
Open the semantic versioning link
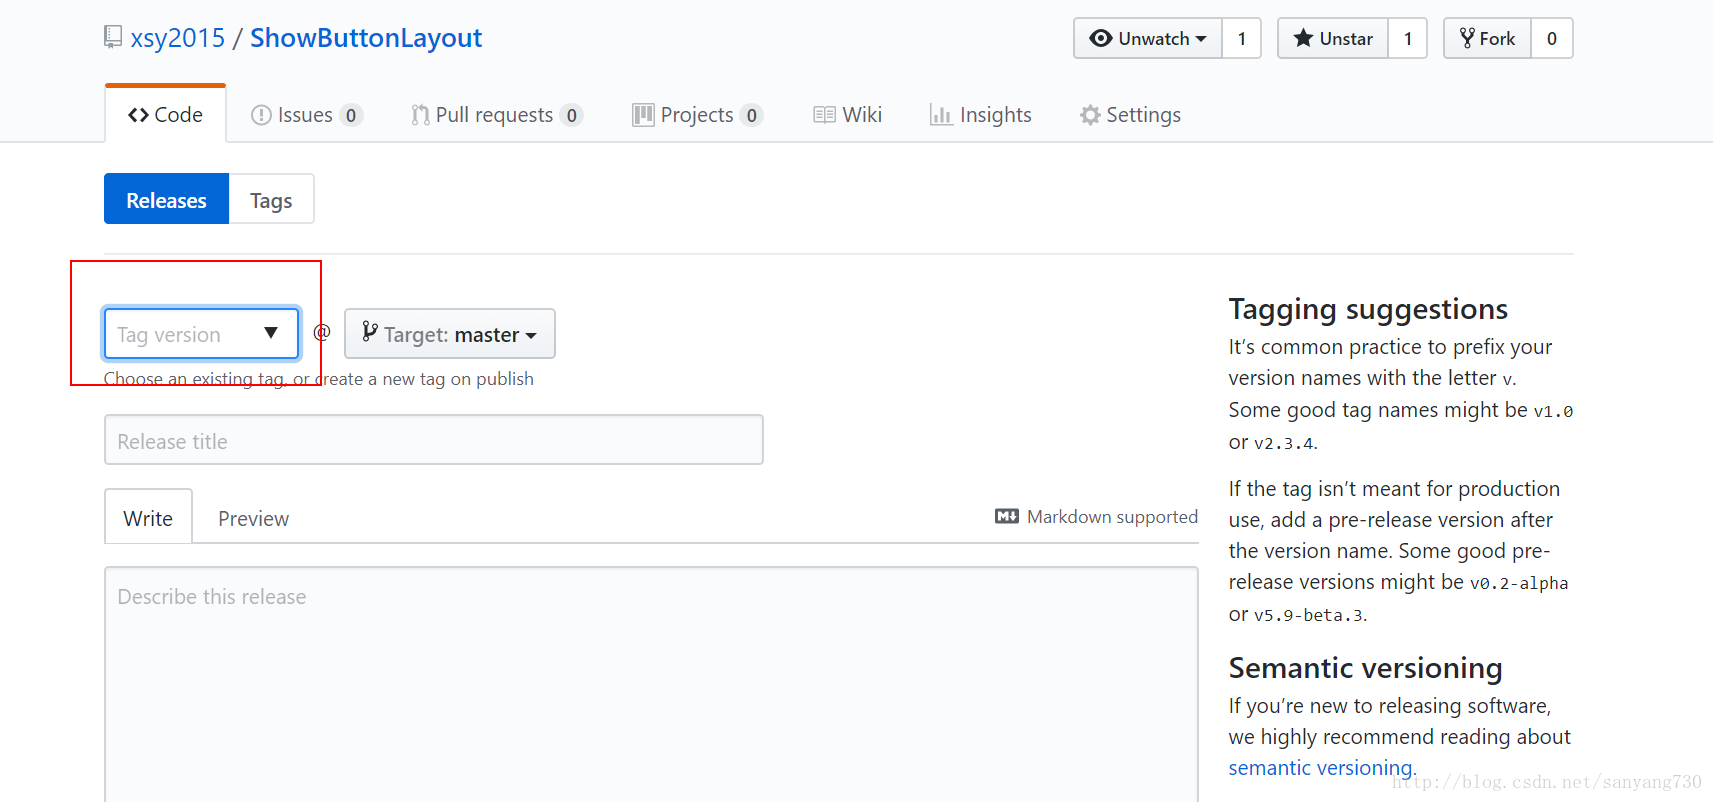[1321, 768]
